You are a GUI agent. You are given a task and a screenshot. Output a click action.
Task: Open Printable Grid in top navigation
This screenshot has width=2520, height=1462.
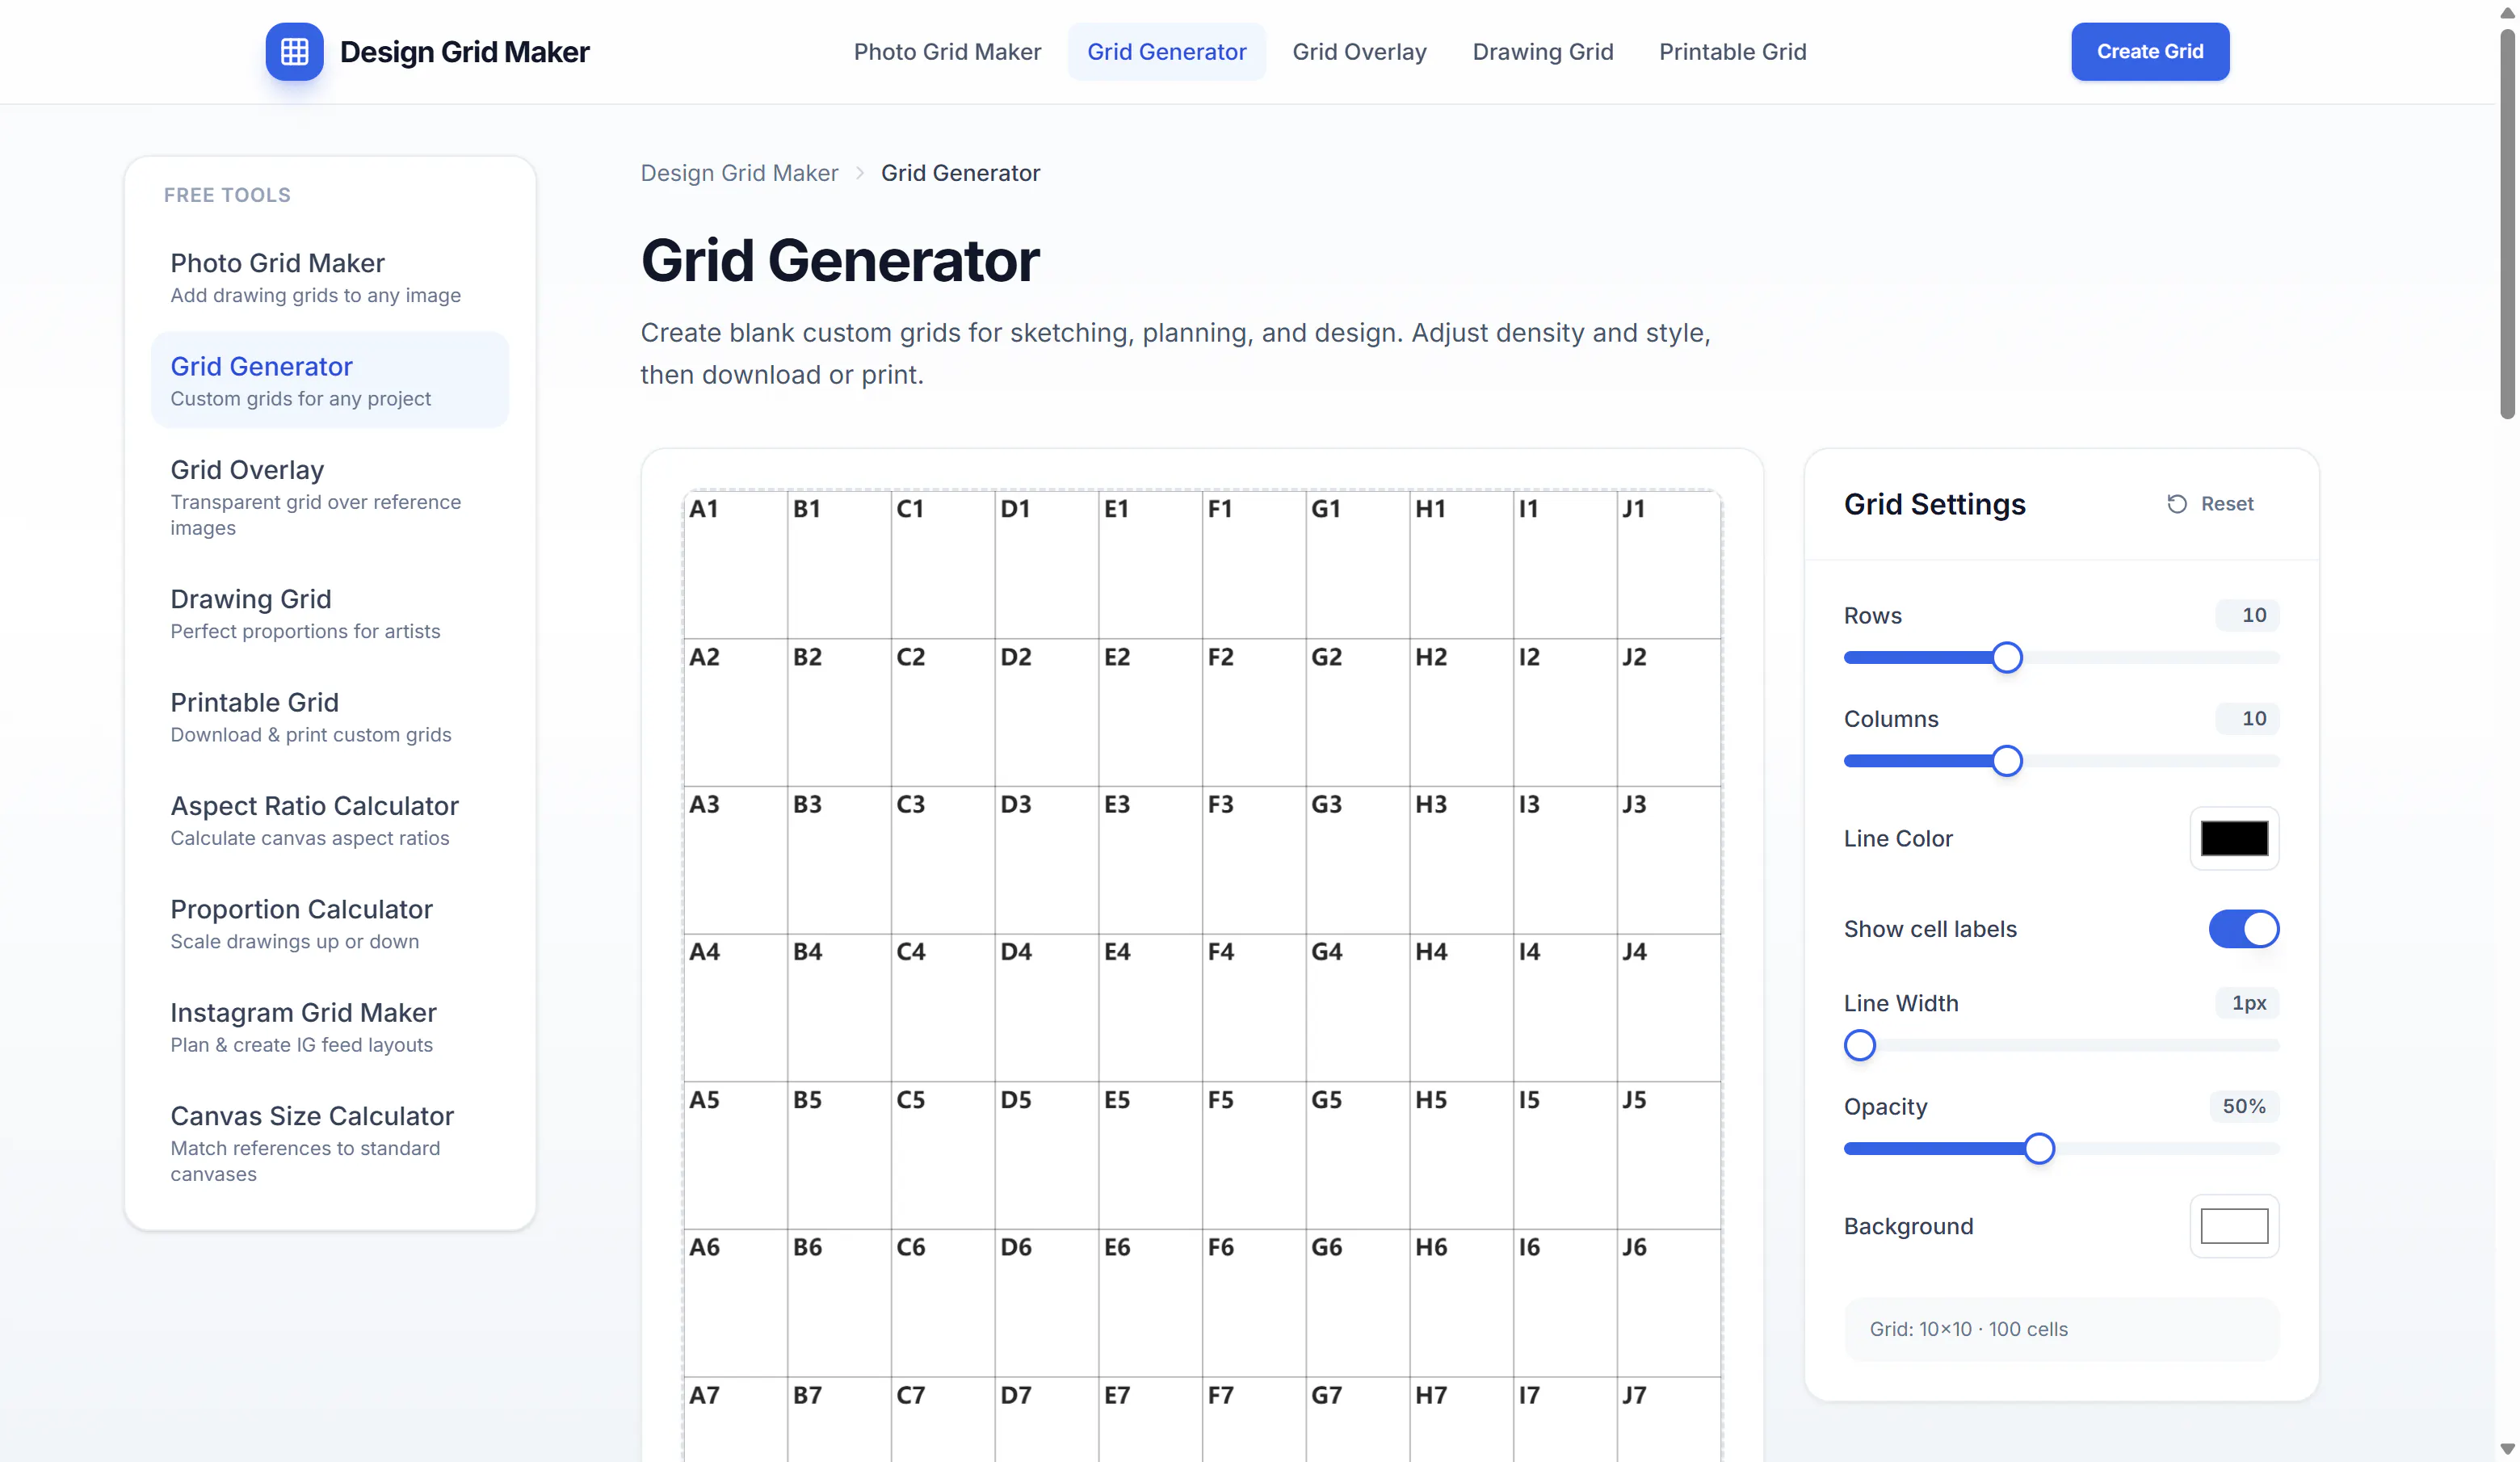coord(1732,51)
